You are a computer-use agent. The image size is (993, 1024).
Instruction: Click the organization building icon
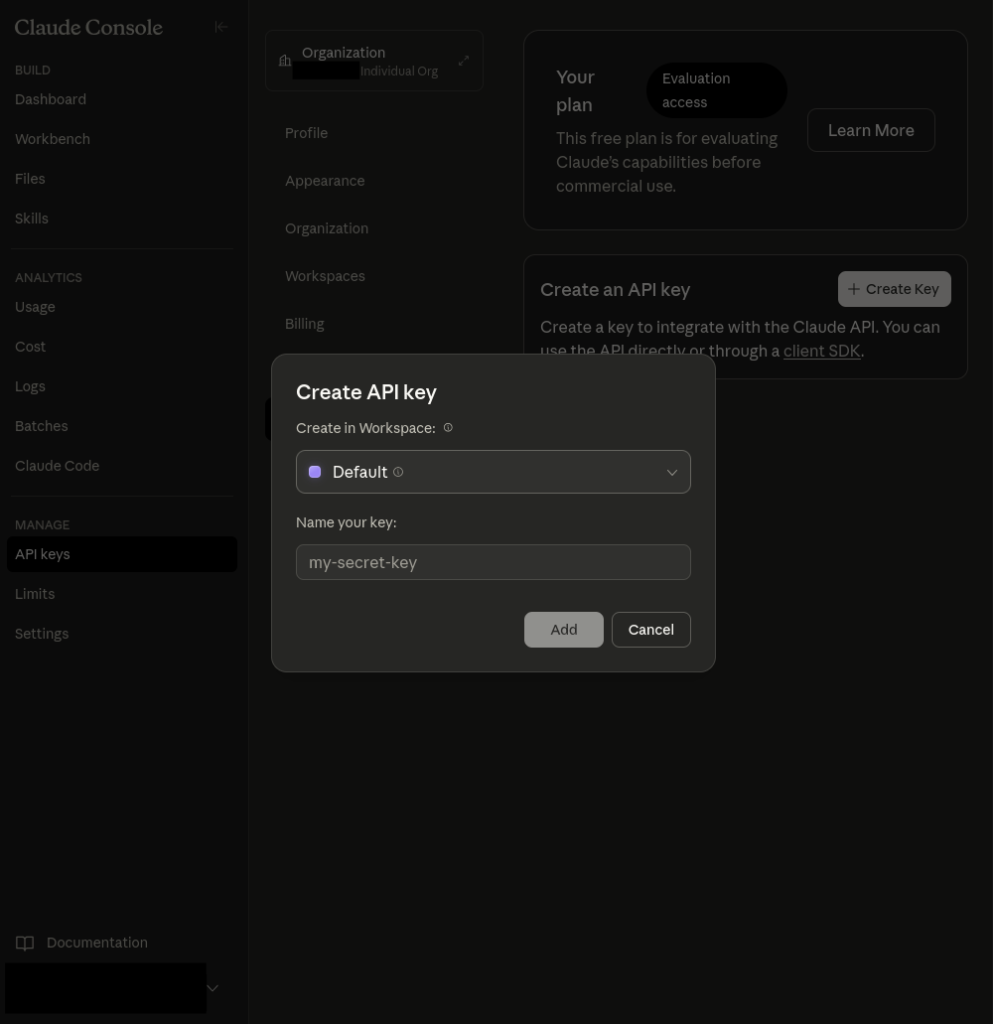(285, 61)
